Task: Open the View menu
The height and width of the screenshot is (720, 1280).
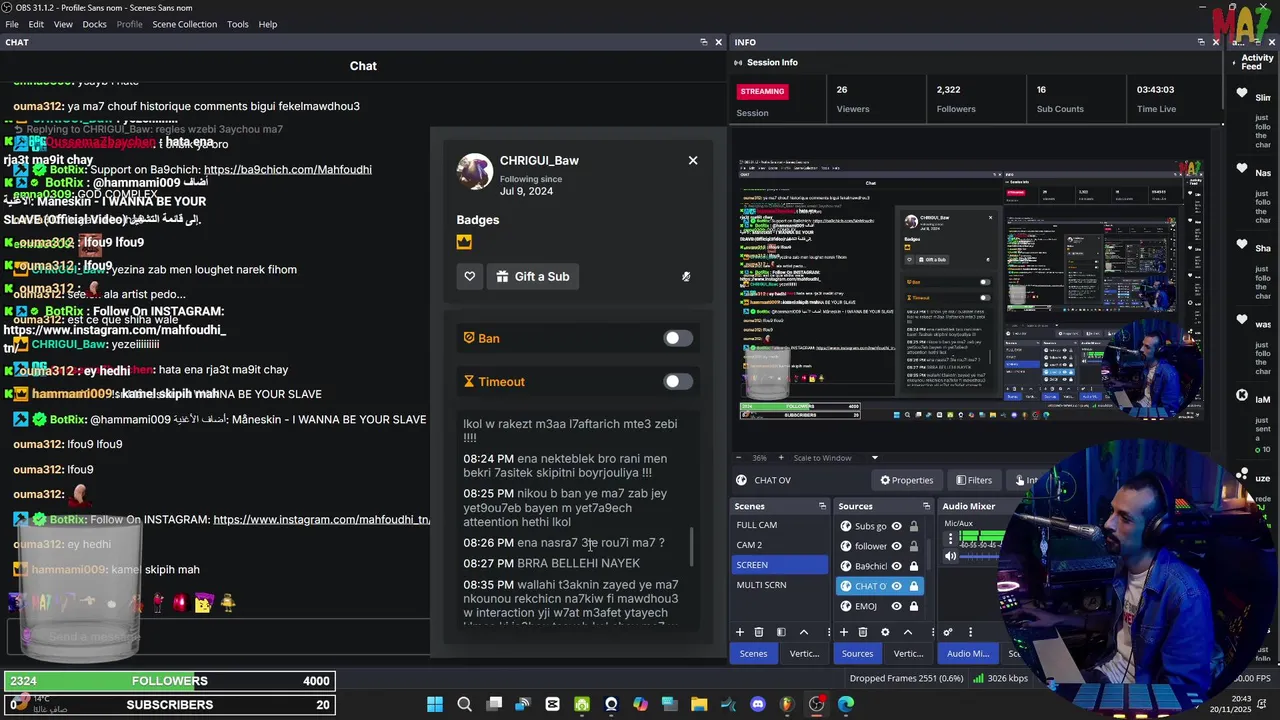Action: click(x=63, y=24)
